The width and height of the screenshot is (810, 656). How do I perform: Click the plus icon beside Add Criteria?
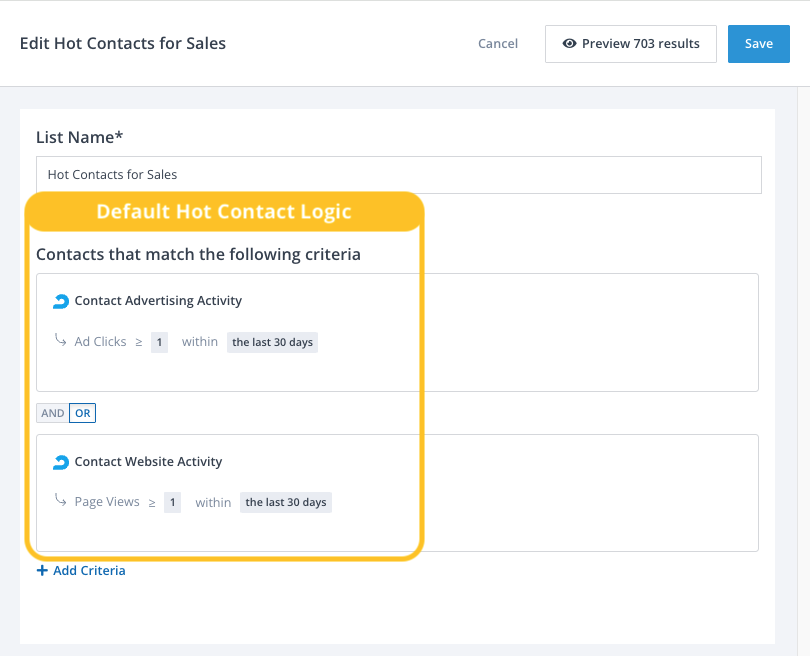click(x=42, y=571)
